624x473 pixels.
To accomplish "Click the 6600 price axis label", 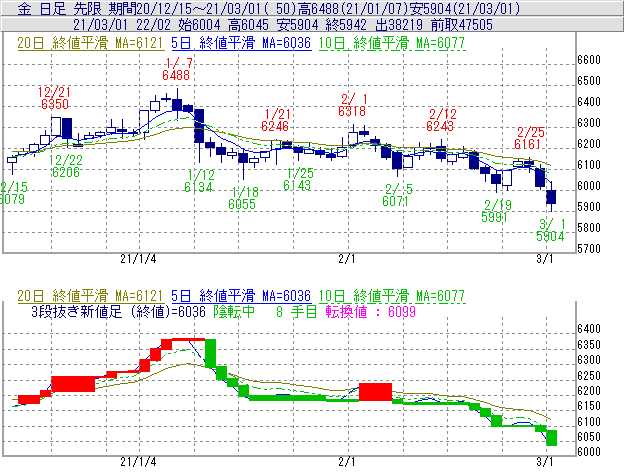I will pyautogui.click(x=589, y=60).
